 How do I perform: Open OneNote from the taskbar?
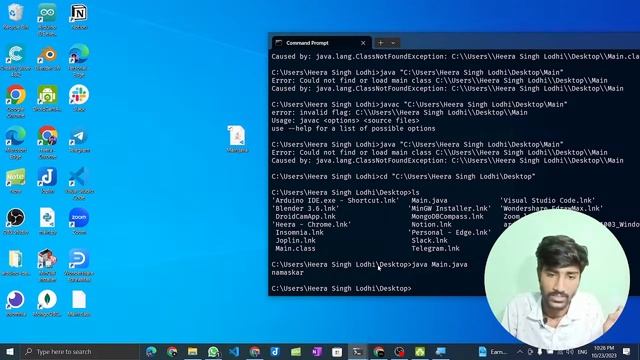tap(317, 351)
